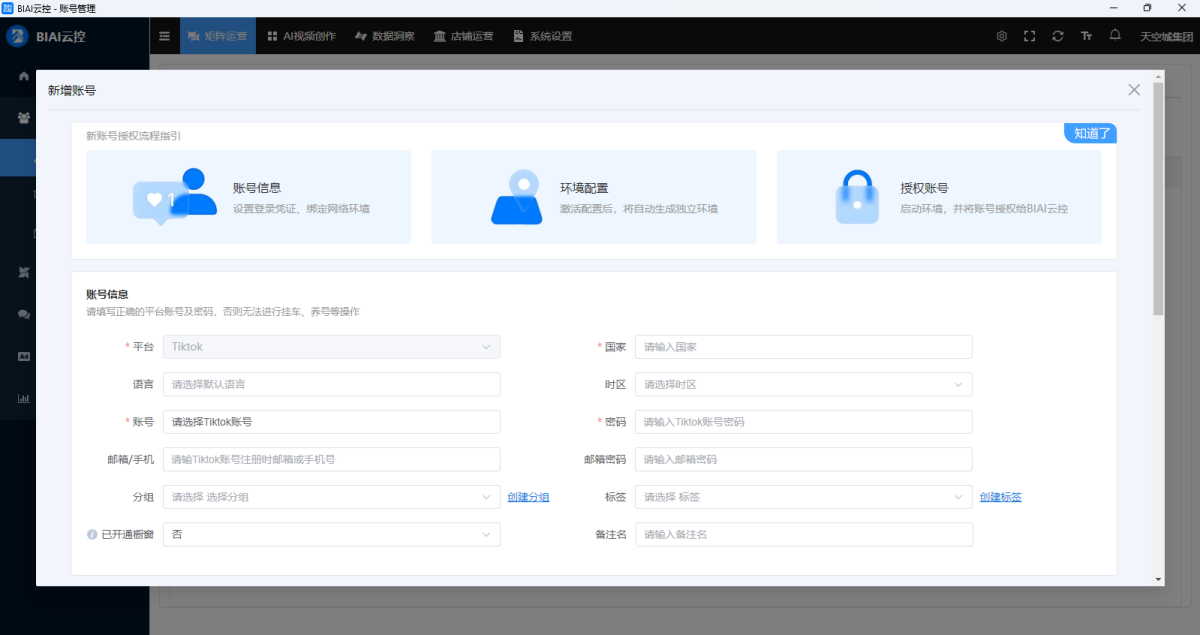The height and width of the screenshot is (635, 1200).
Task: Click the dialog's vertical scrollbar
Action: pyautogui.click(x=1158, y=200)
